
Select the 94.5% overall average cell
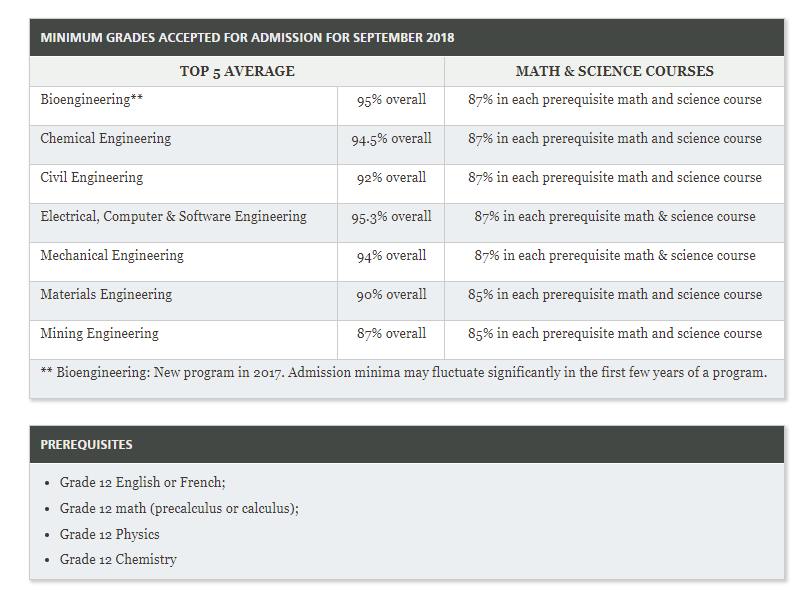click(391, 139)
